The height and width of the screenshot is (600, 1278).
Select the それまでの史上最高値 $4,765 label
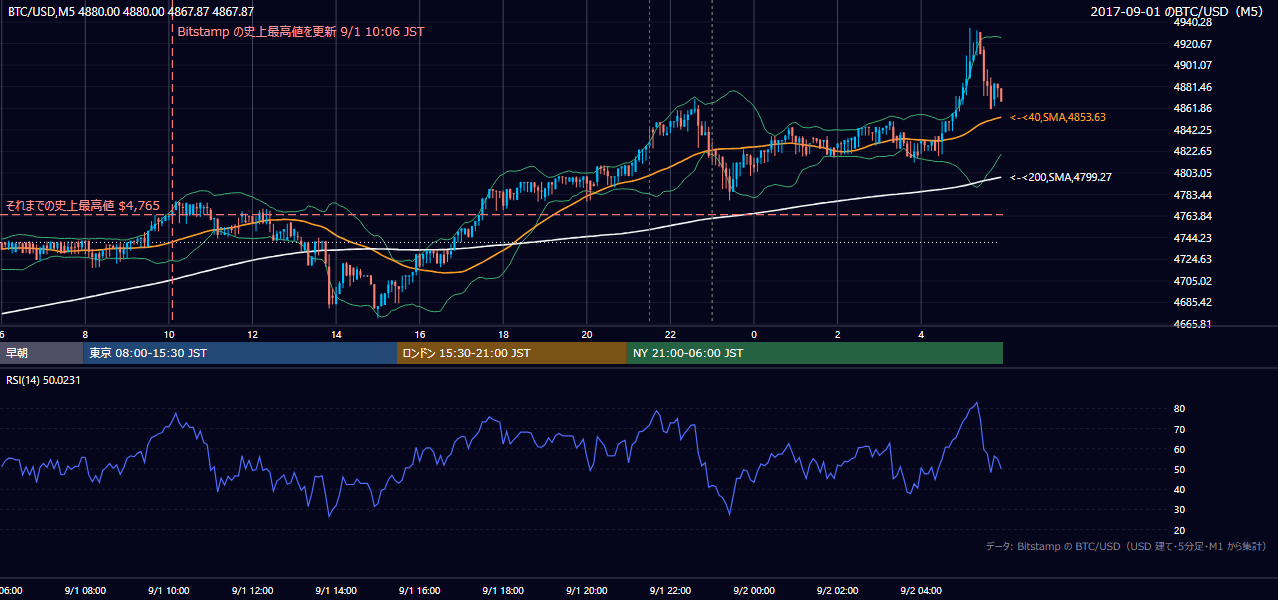pyautogui.click(x=83, y=206)
